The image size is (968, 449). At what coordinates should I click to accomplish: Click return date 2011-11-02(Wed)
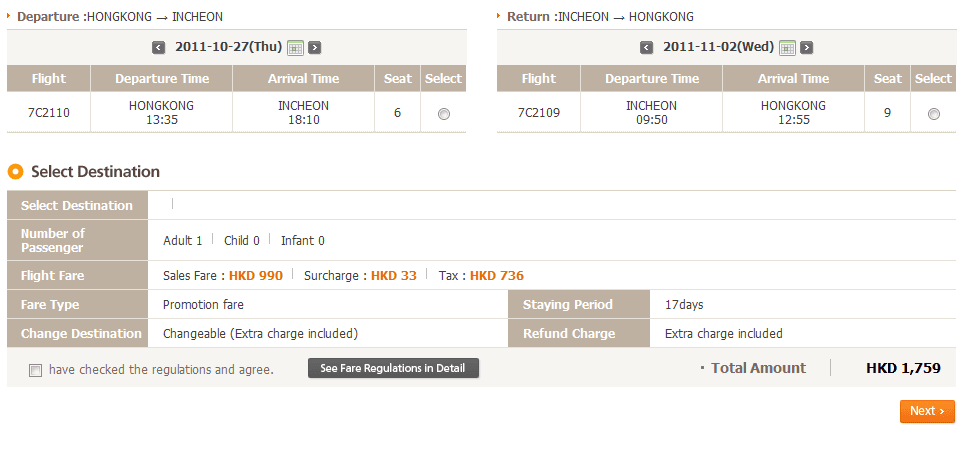718,47
